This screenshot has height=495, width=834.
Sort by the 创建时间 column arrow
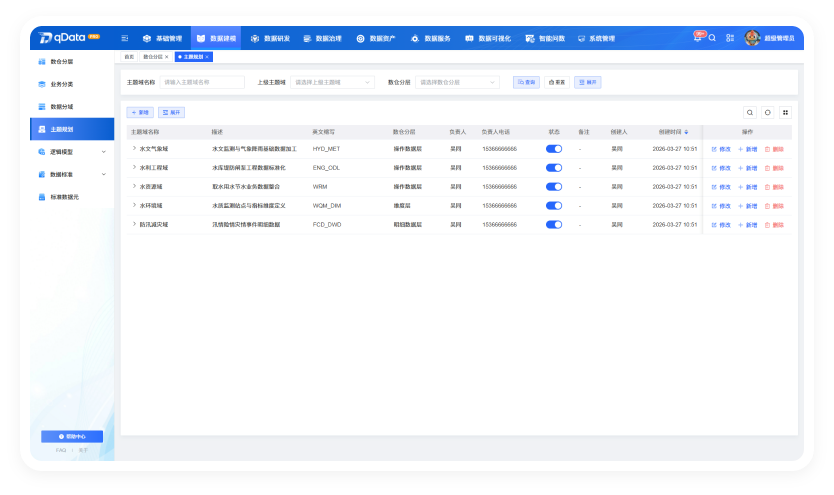click(686, 132)
